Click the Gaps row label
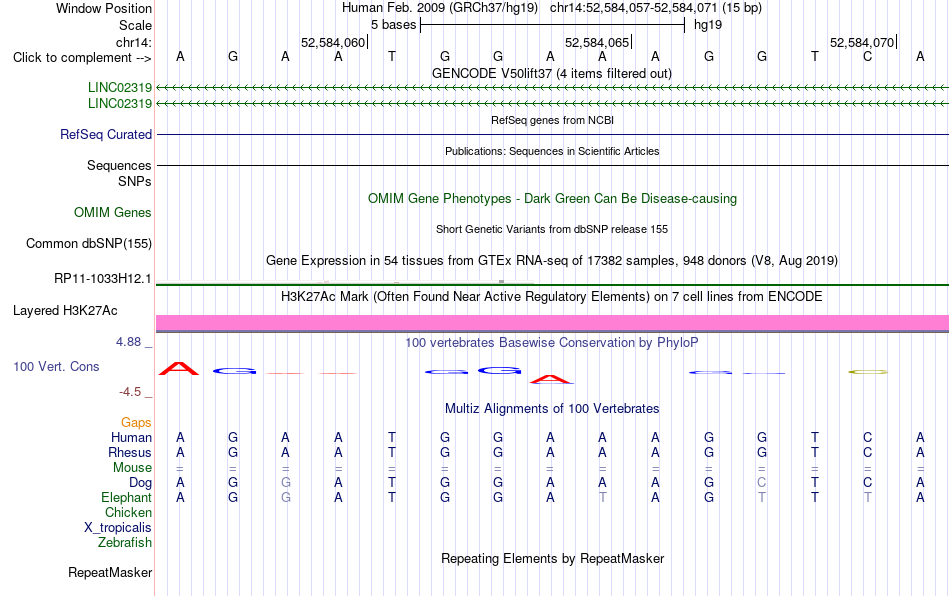This screenshot has height=596, width=950. coord(136,422)
